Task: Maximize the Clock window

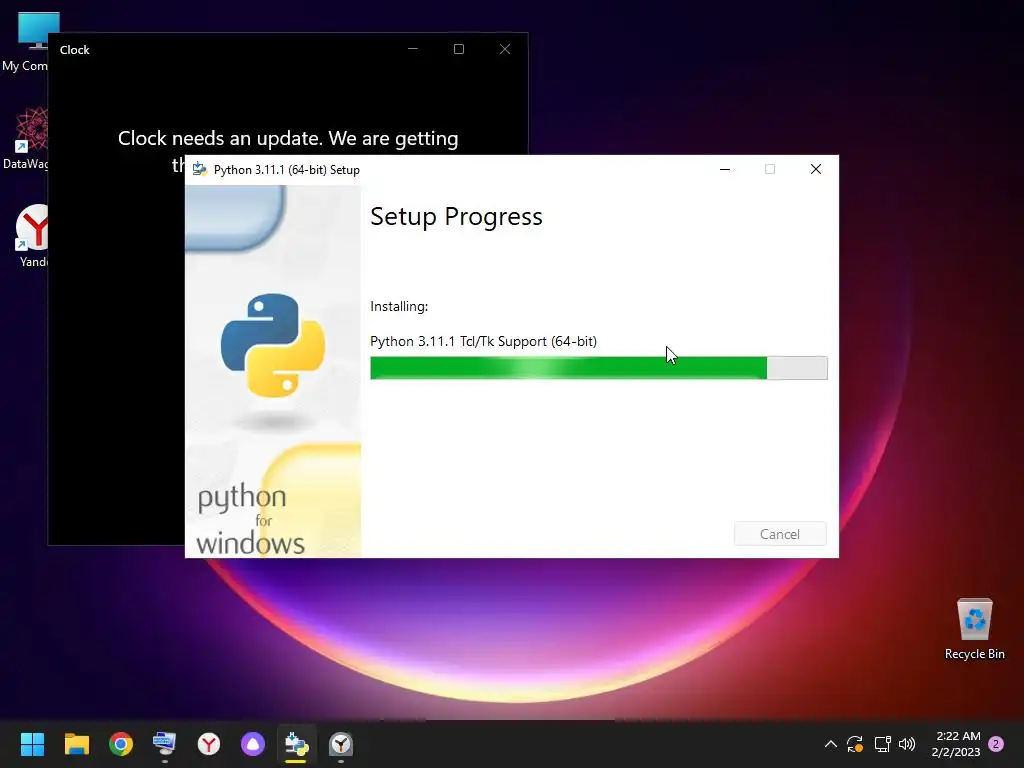Action: point(458,49)
